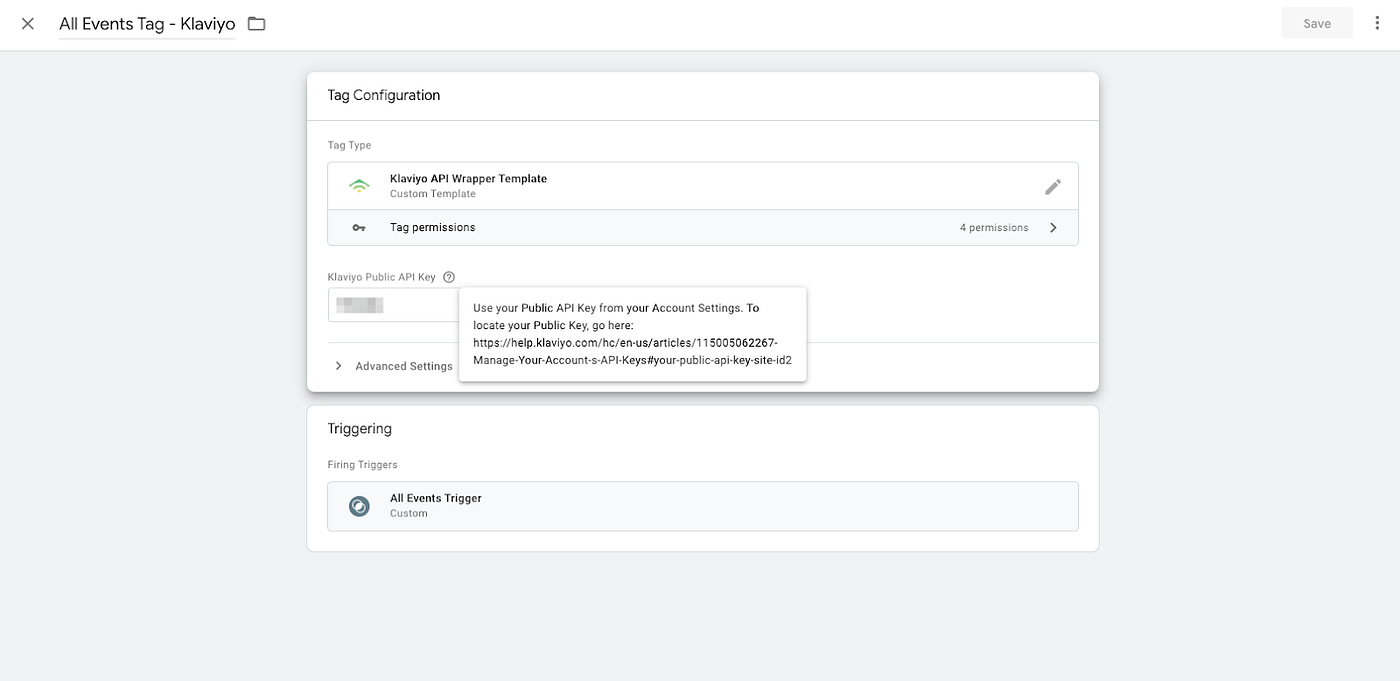
Task: Save the All Events Tag
Action: 1316,22
